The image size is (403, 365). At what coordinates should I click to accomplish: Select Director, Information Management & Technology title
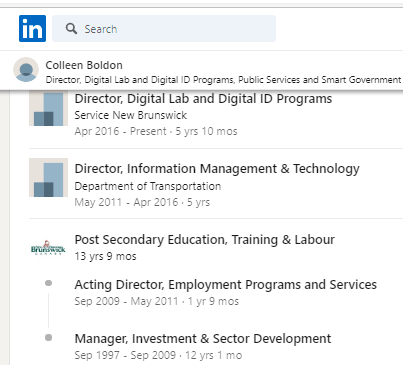[x=217, y=169]
